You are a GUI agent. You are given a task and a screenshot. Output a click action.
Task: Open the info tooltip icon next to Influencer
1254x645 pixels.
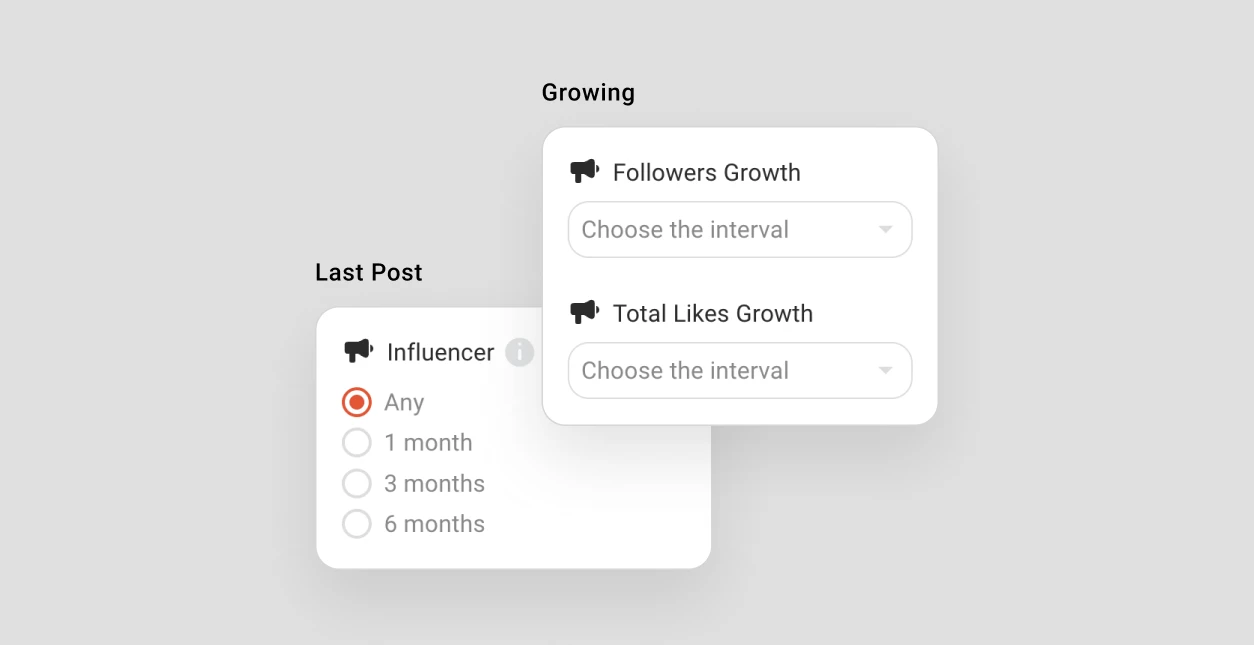pyautogui.click(x=519, y=352)
